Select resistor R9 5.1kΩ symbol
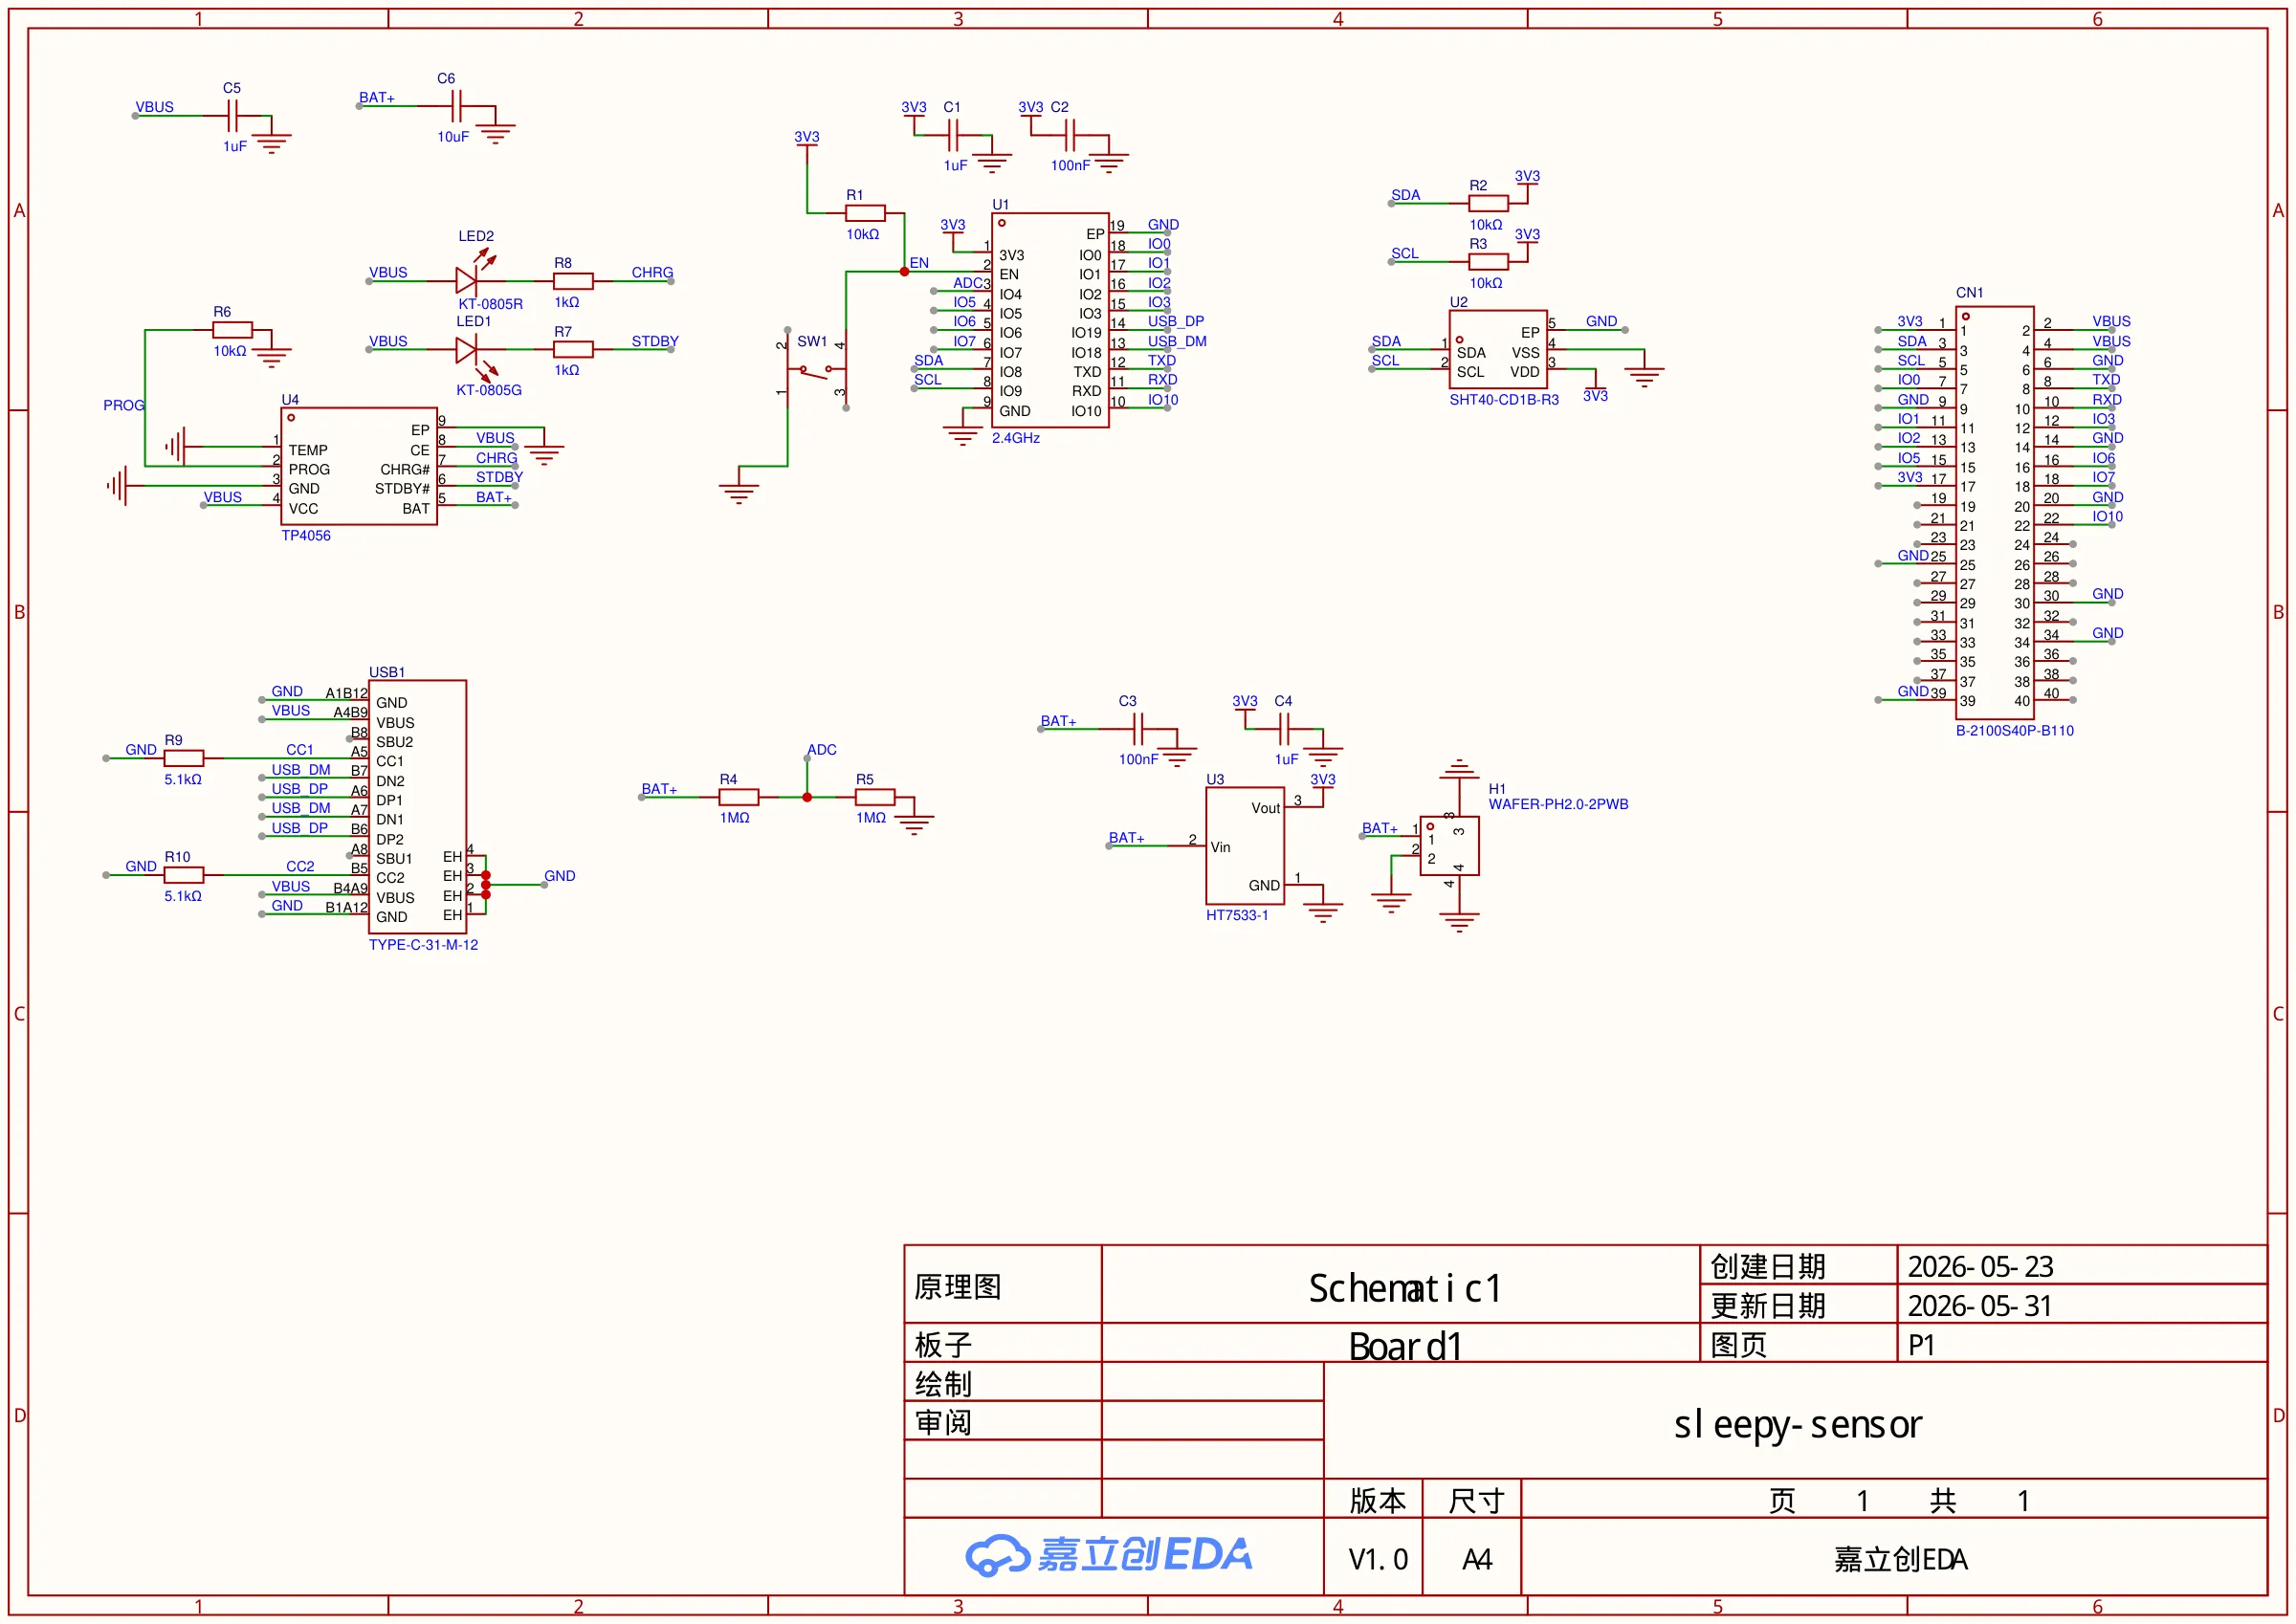This screenshot has width=2296, height=1624. (x=184, y=759)
